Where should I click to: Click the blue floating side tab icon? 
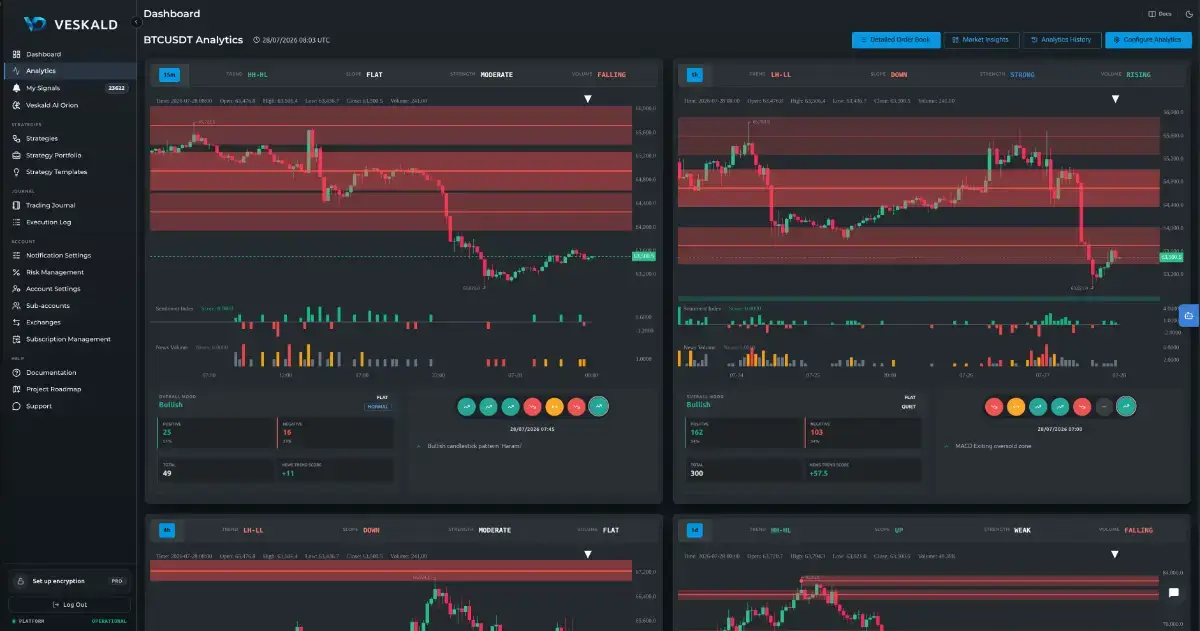[x=1189, y=315]
